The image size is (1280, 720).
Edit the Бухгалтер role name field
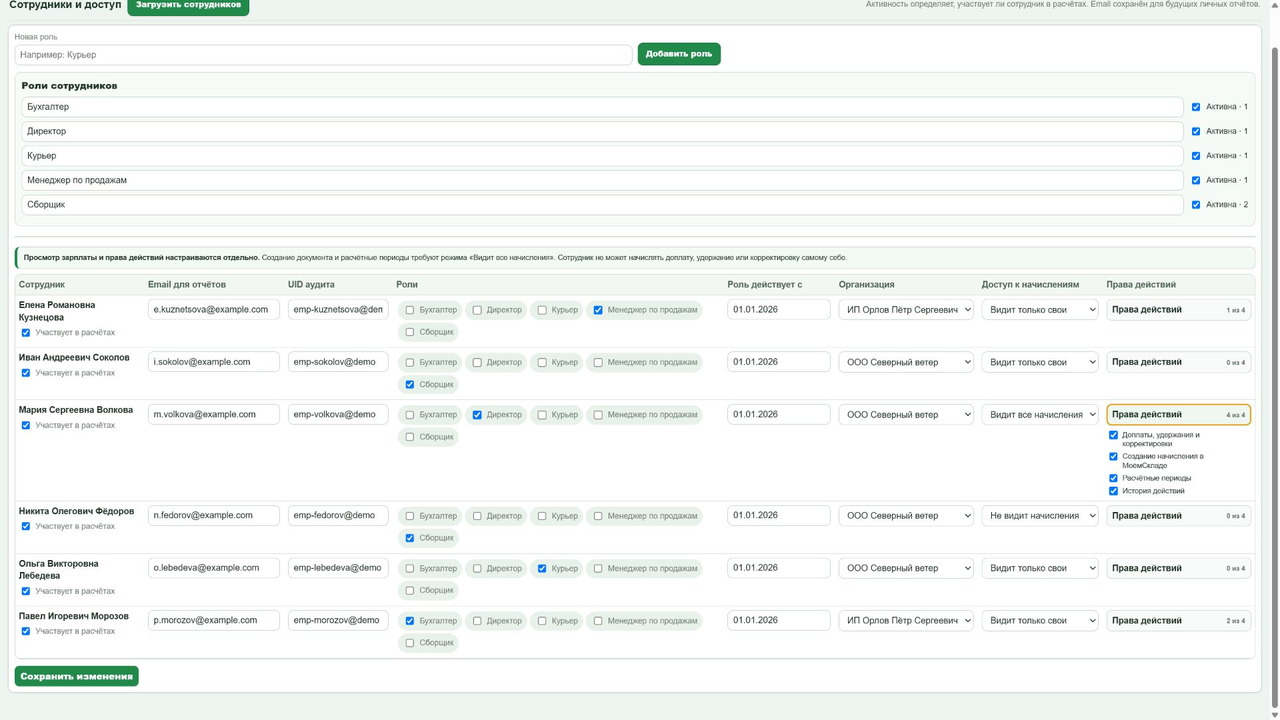pos(603,107)
